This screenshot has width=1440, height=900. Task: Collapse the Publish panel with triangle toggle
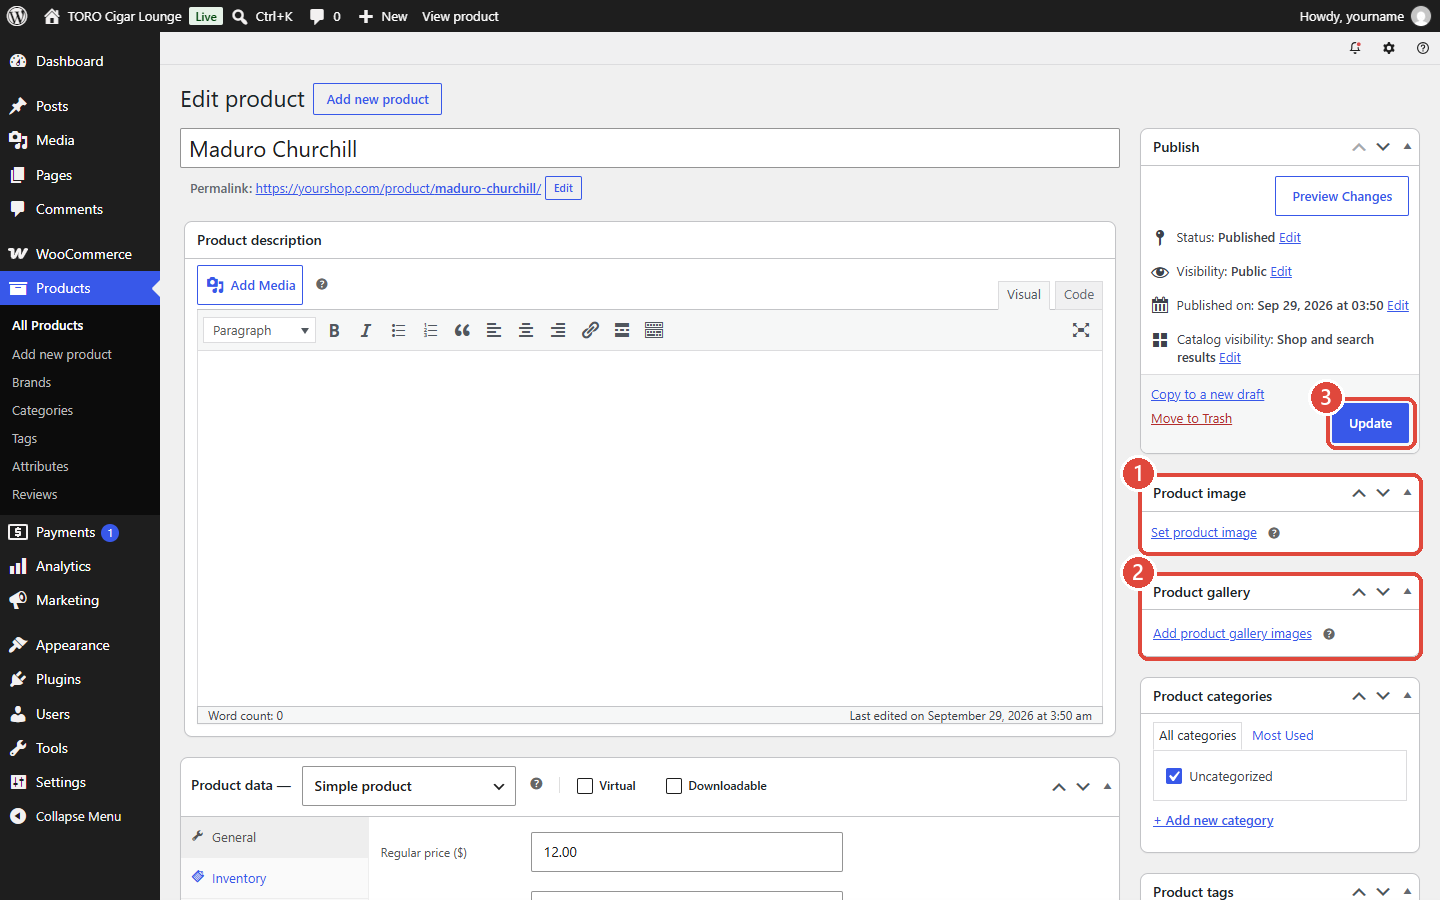1407,147
